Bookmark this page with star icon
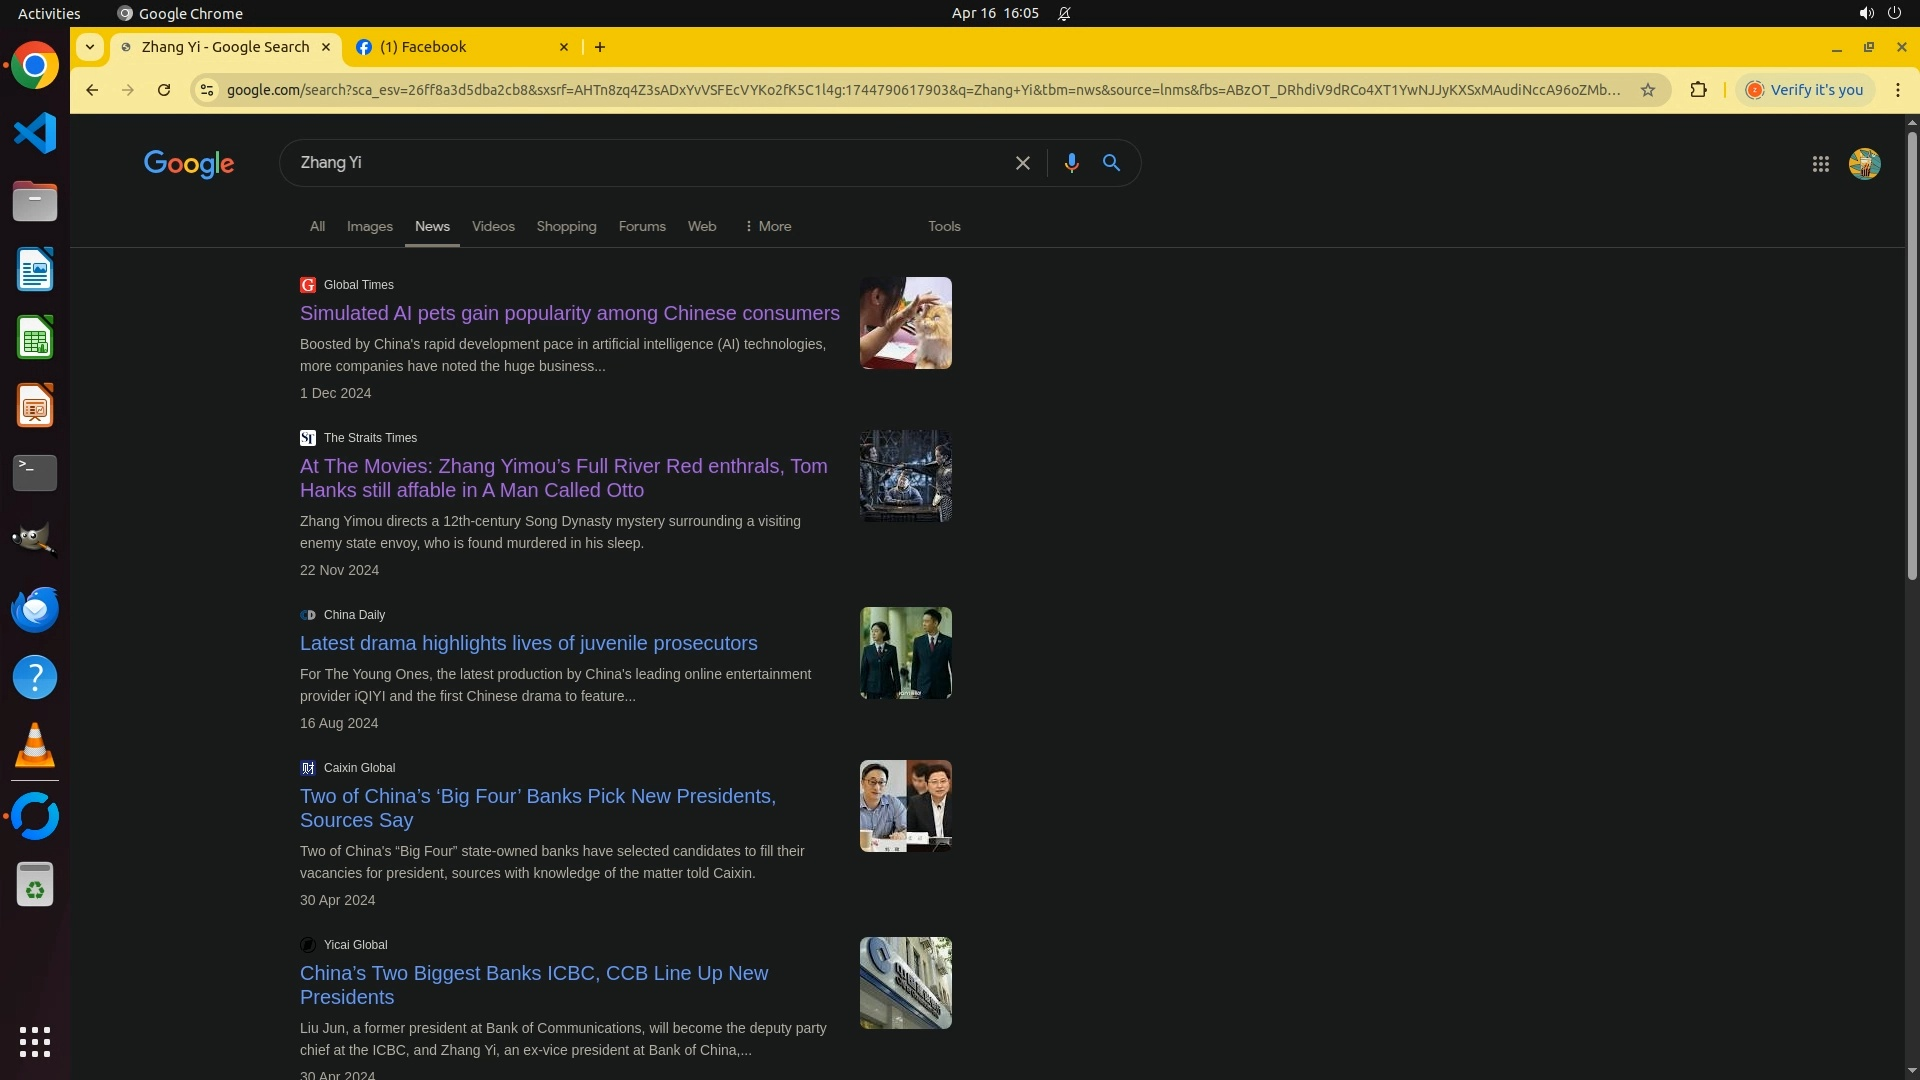Image resolution: width=1920 pixels, height=1080 pixels. pyautogui.click(x=1648, y=90)
